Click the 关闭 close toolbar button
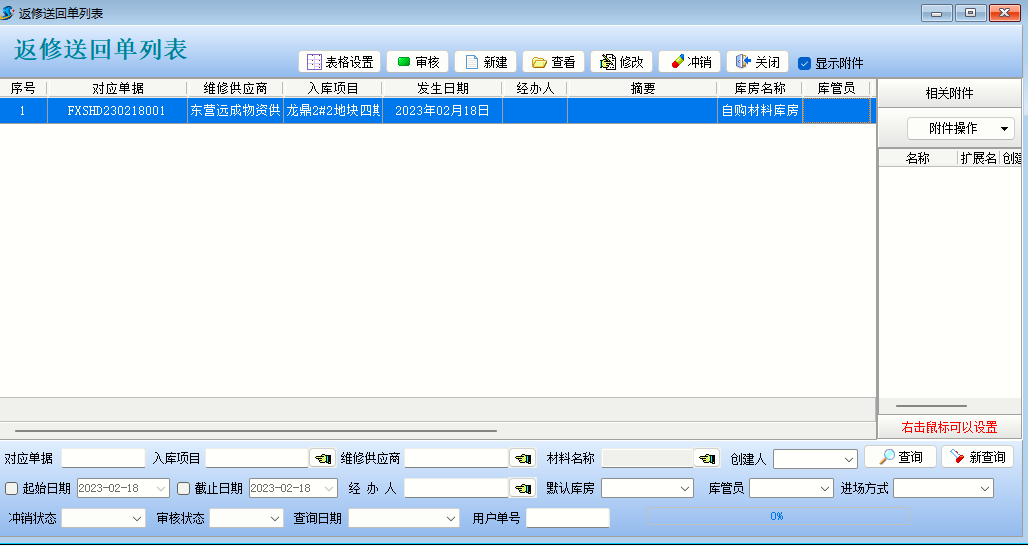 757,62
